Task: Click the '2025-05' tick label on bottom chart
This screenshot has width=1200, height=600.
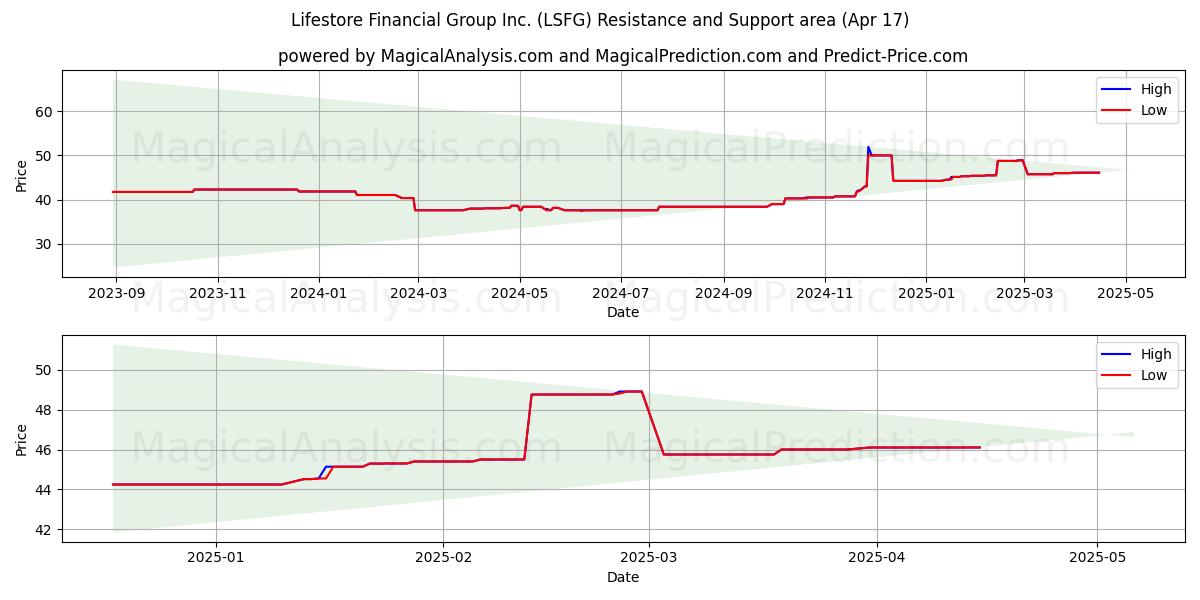Action: coord(1097,560)
